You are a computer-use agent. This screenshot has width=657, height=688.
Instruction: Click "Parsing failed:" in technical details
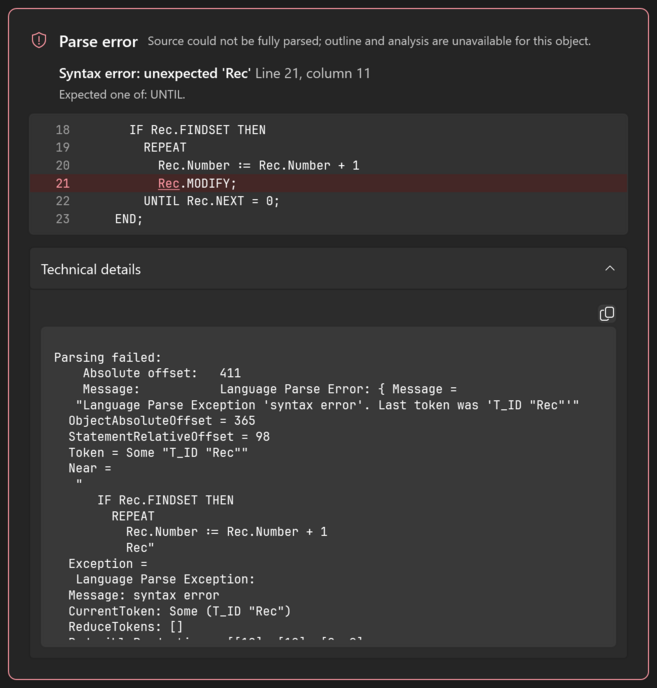pyautogui.click(x=108, y=357)
